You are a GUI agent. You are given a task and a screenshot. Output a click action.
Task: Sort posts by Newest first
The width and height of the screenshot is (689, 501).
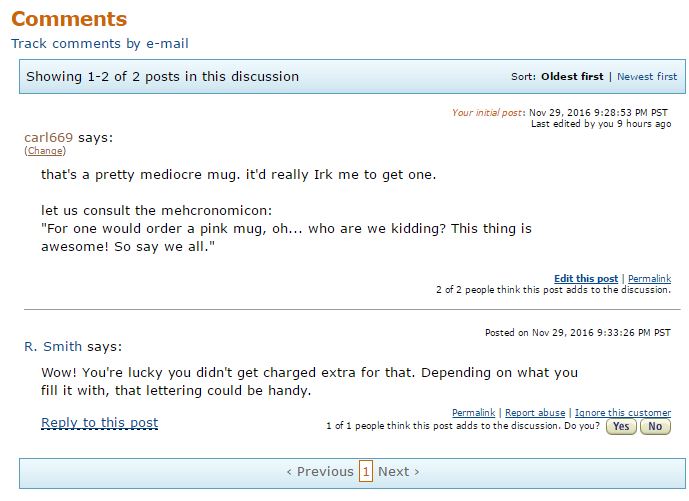point(647,77)
